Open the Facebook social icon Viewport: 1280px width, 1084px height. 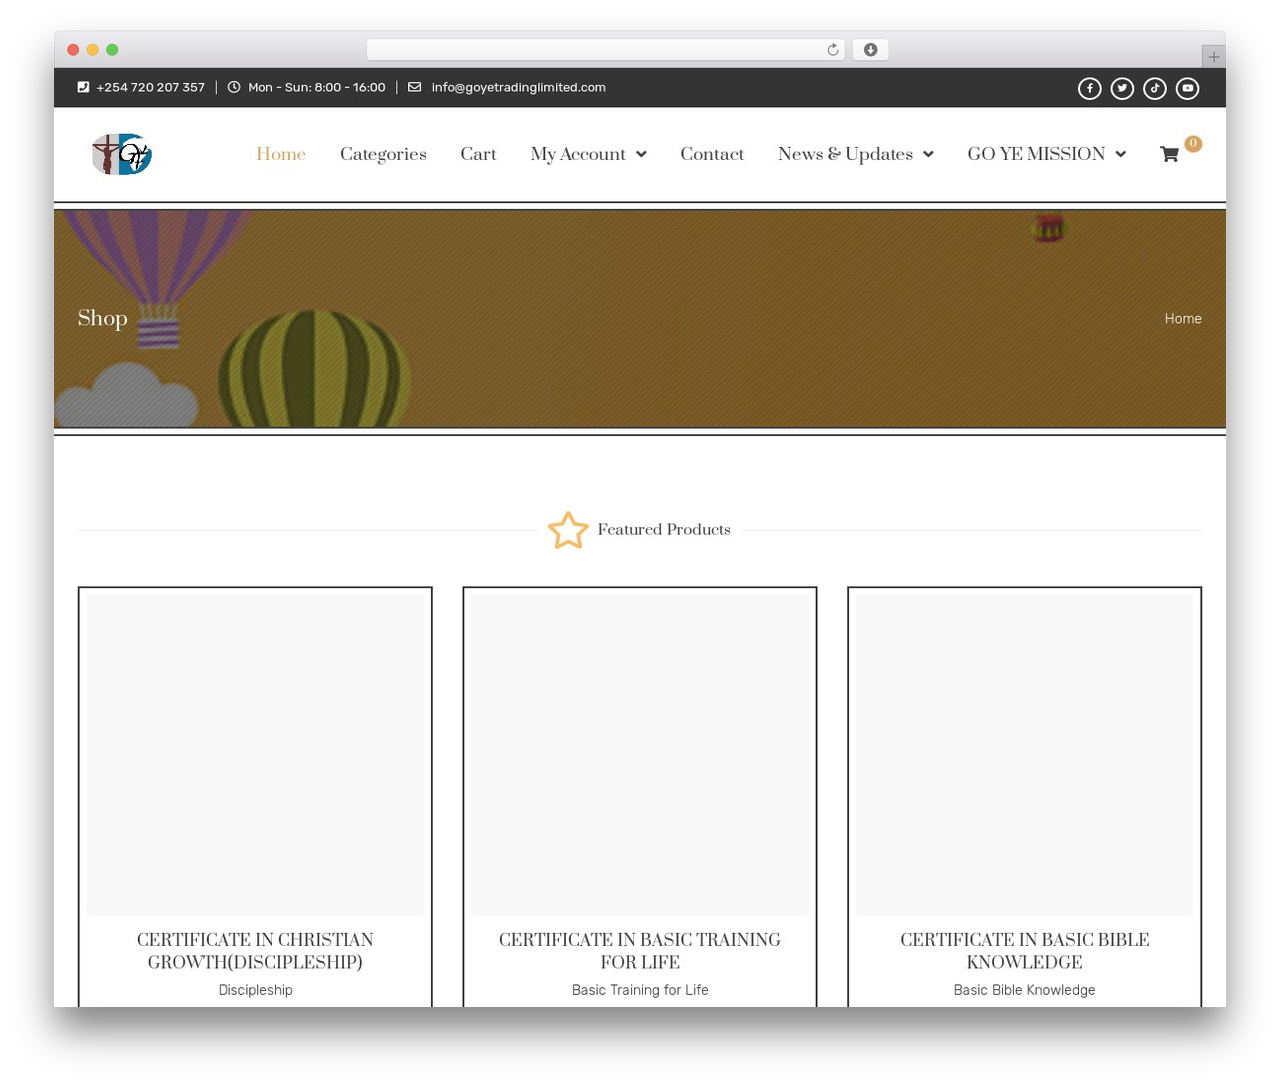(1090, 88)
